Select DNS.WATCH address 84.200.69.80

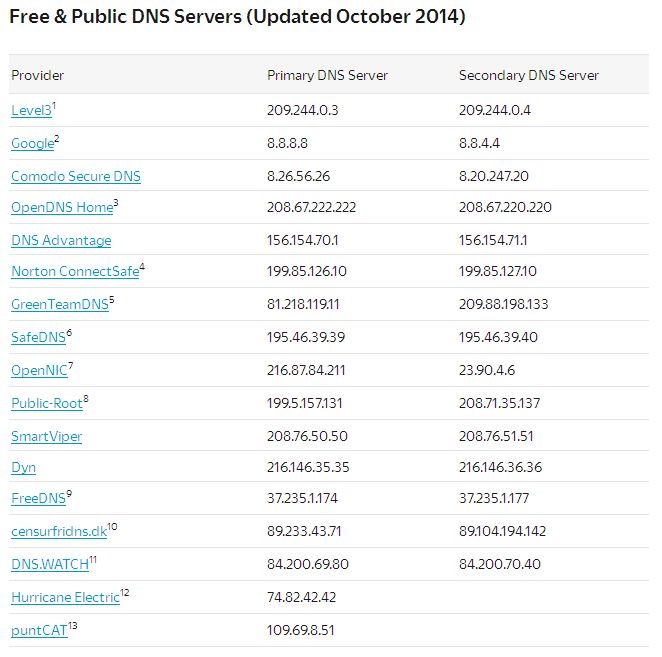(x=308, y=564)
